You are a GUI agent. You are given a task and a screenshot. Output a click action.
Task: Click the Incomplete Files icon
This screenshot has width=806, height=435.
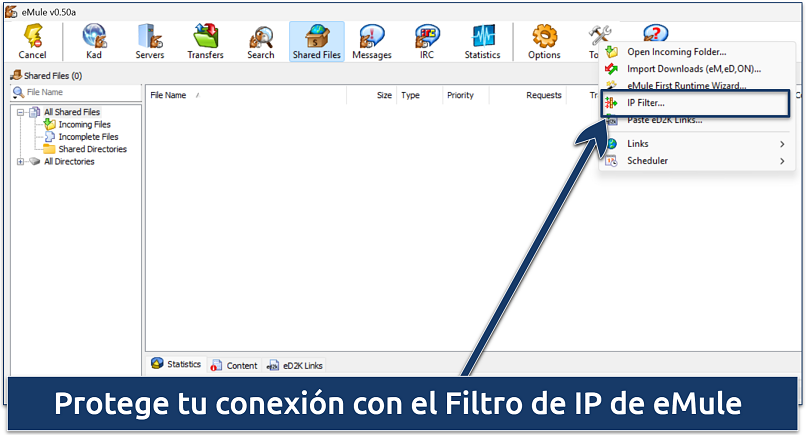[50, 137]
